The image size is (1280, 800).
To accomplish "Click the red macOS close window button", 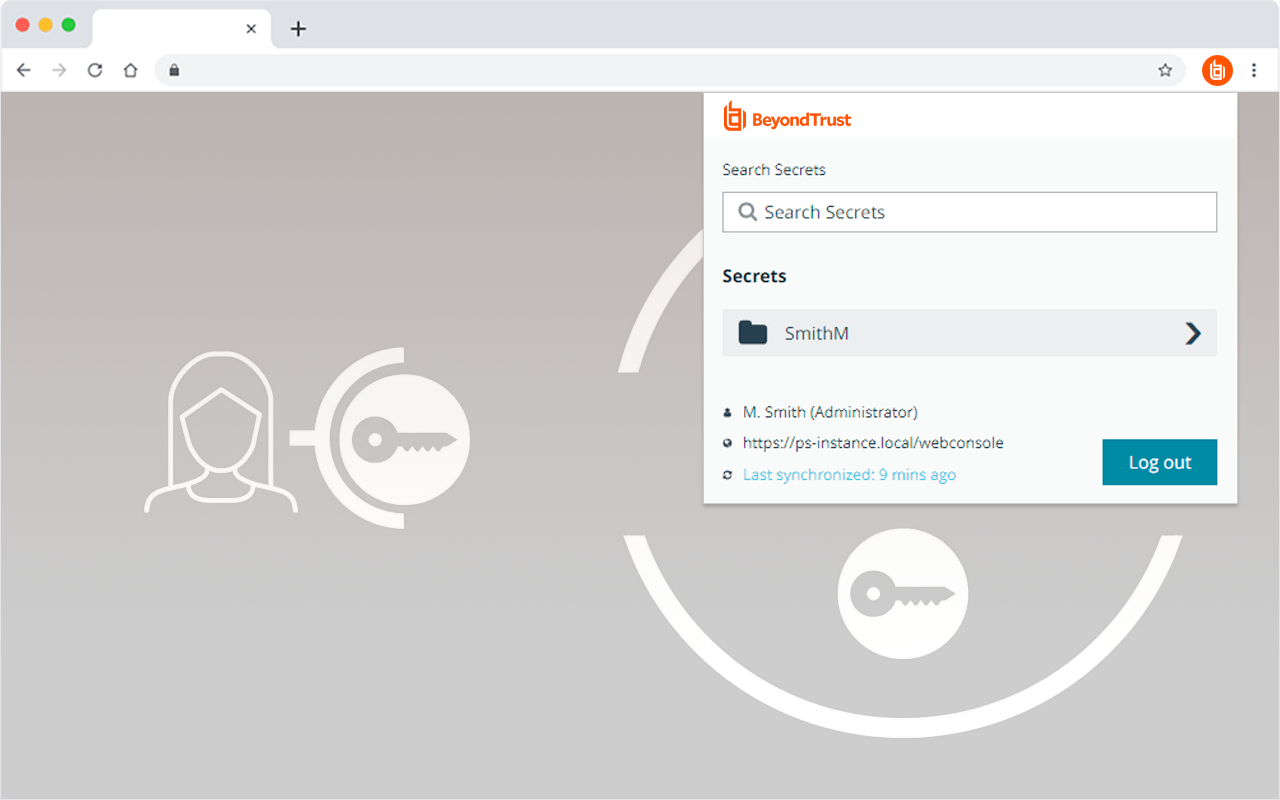I will pos(22,25).
